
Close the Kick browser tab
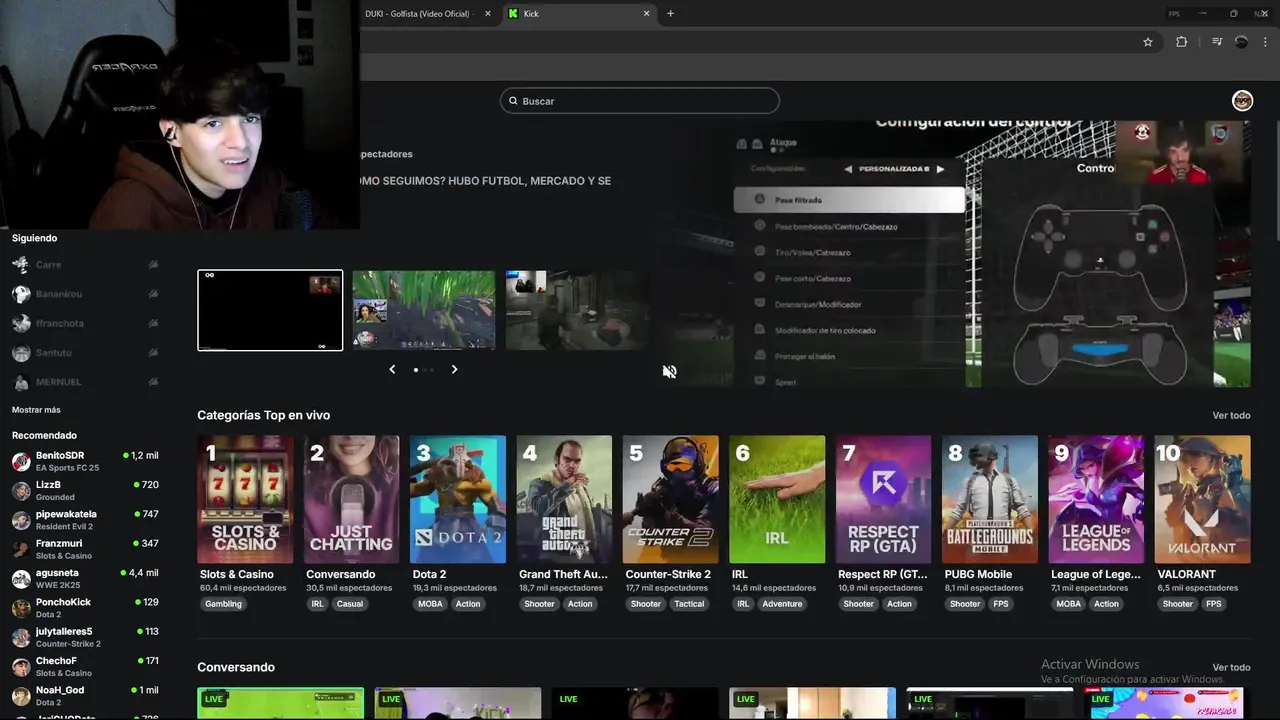pos(647,13)
